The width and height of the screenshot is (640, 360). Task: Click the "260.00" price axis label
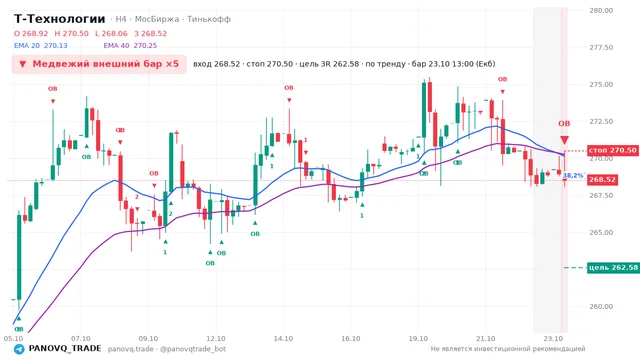[601, 306]
